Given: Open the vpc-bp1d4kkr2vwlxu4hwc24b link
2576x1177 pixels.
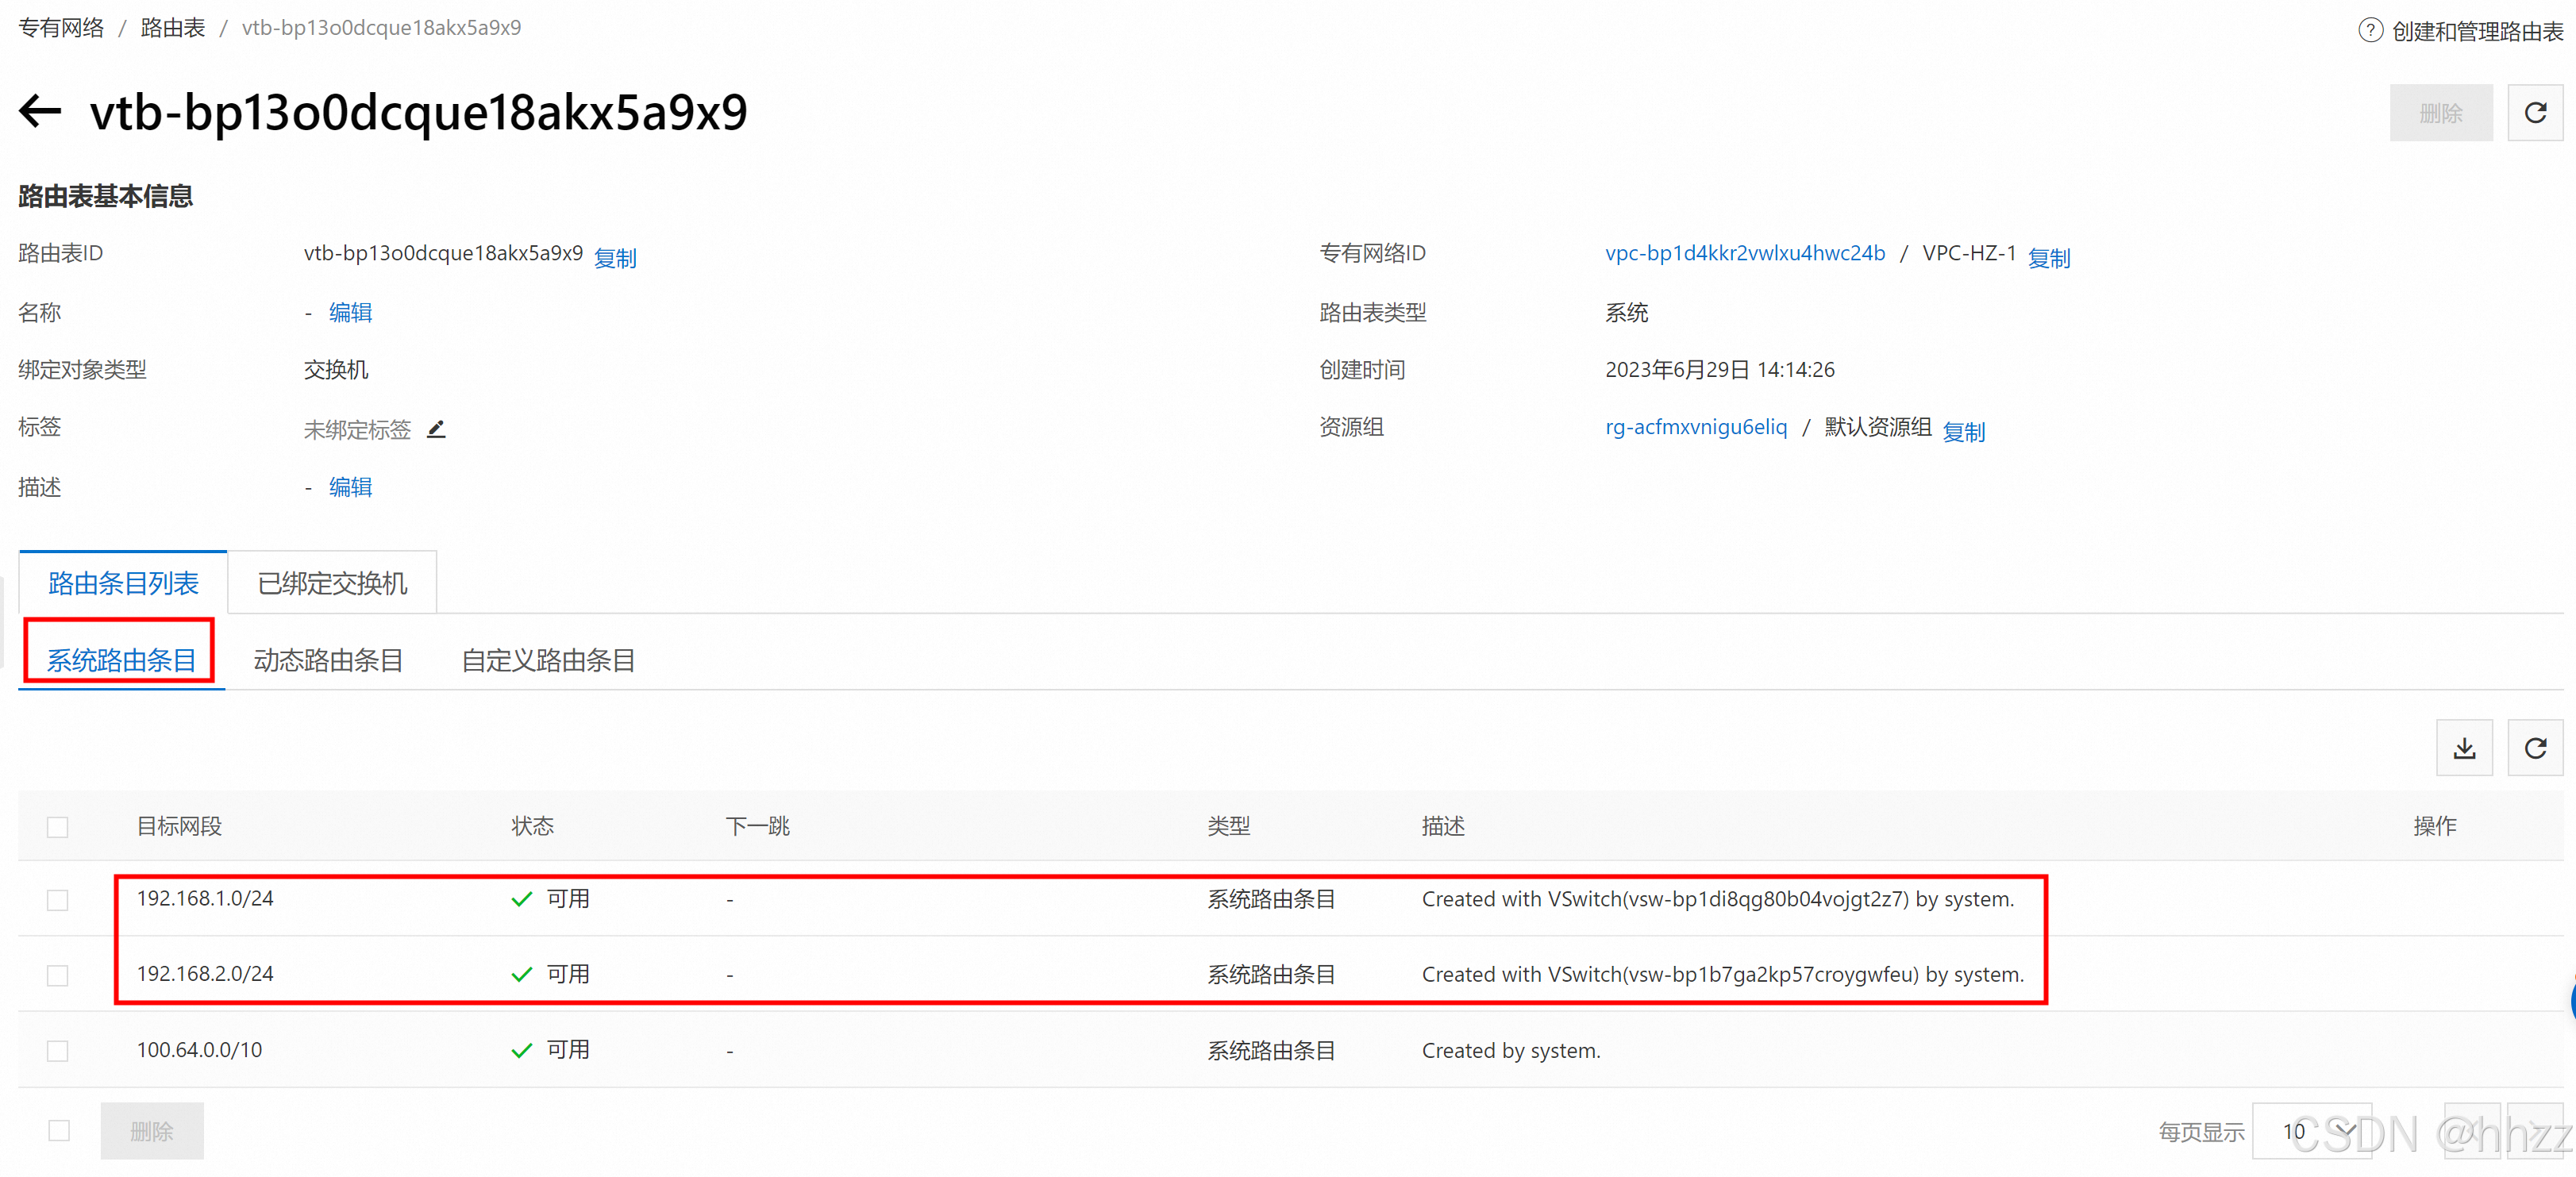Looking at the screenshot, I should point(1744,253).
